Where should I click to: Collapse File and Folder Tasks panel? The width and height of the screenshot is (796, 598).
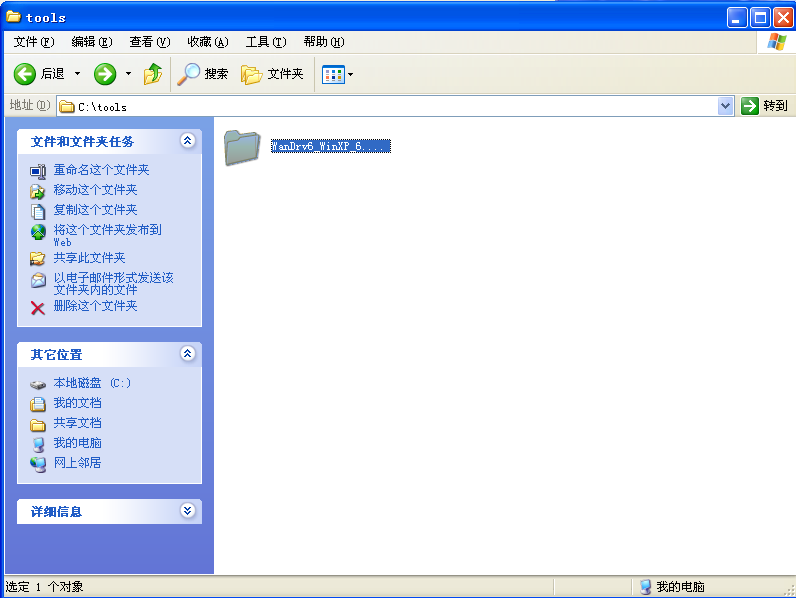point(187,141)
